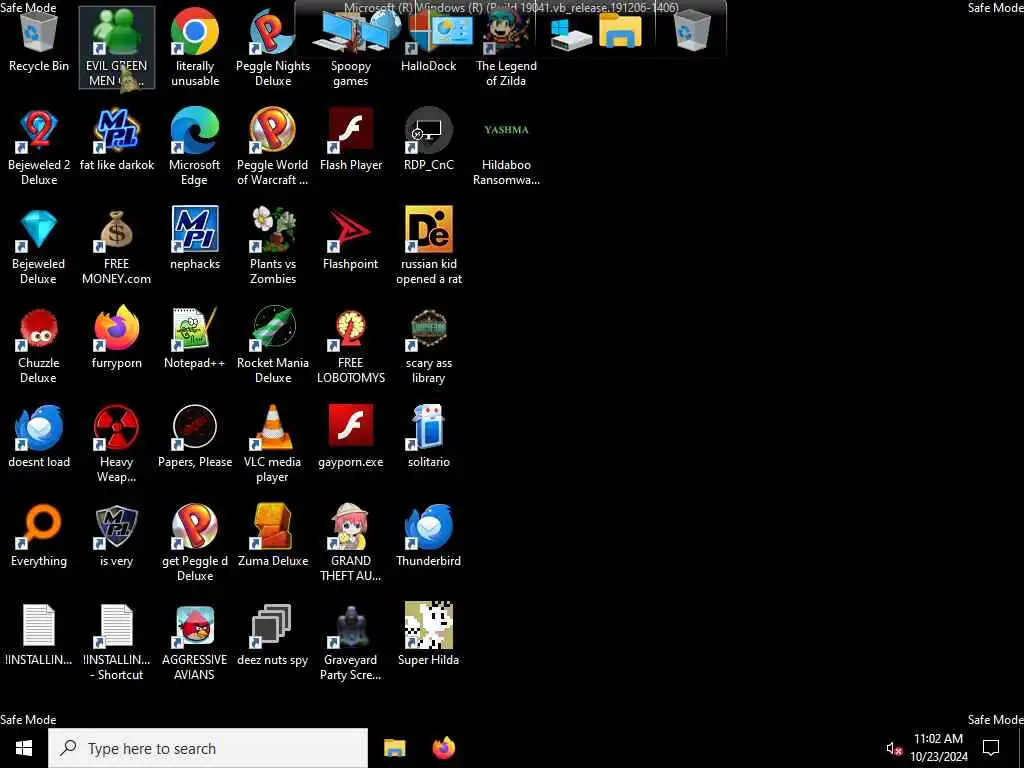Open The Legend of Zilda icon

[506, 47]
